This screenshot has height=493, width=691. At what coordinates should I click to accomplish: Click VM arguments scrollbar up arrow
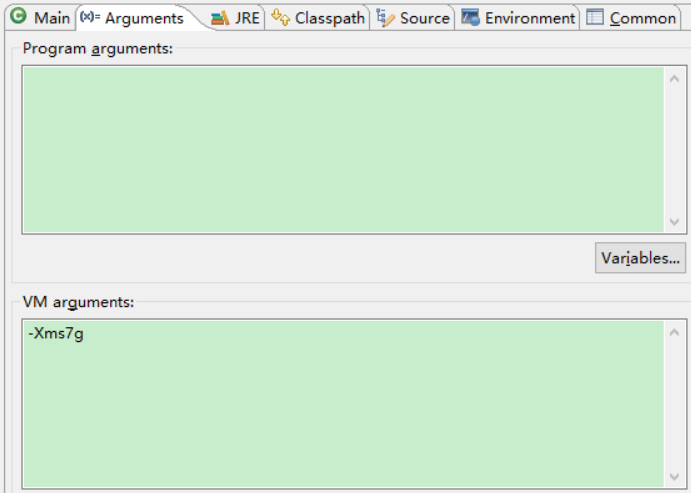click(674, 333)
